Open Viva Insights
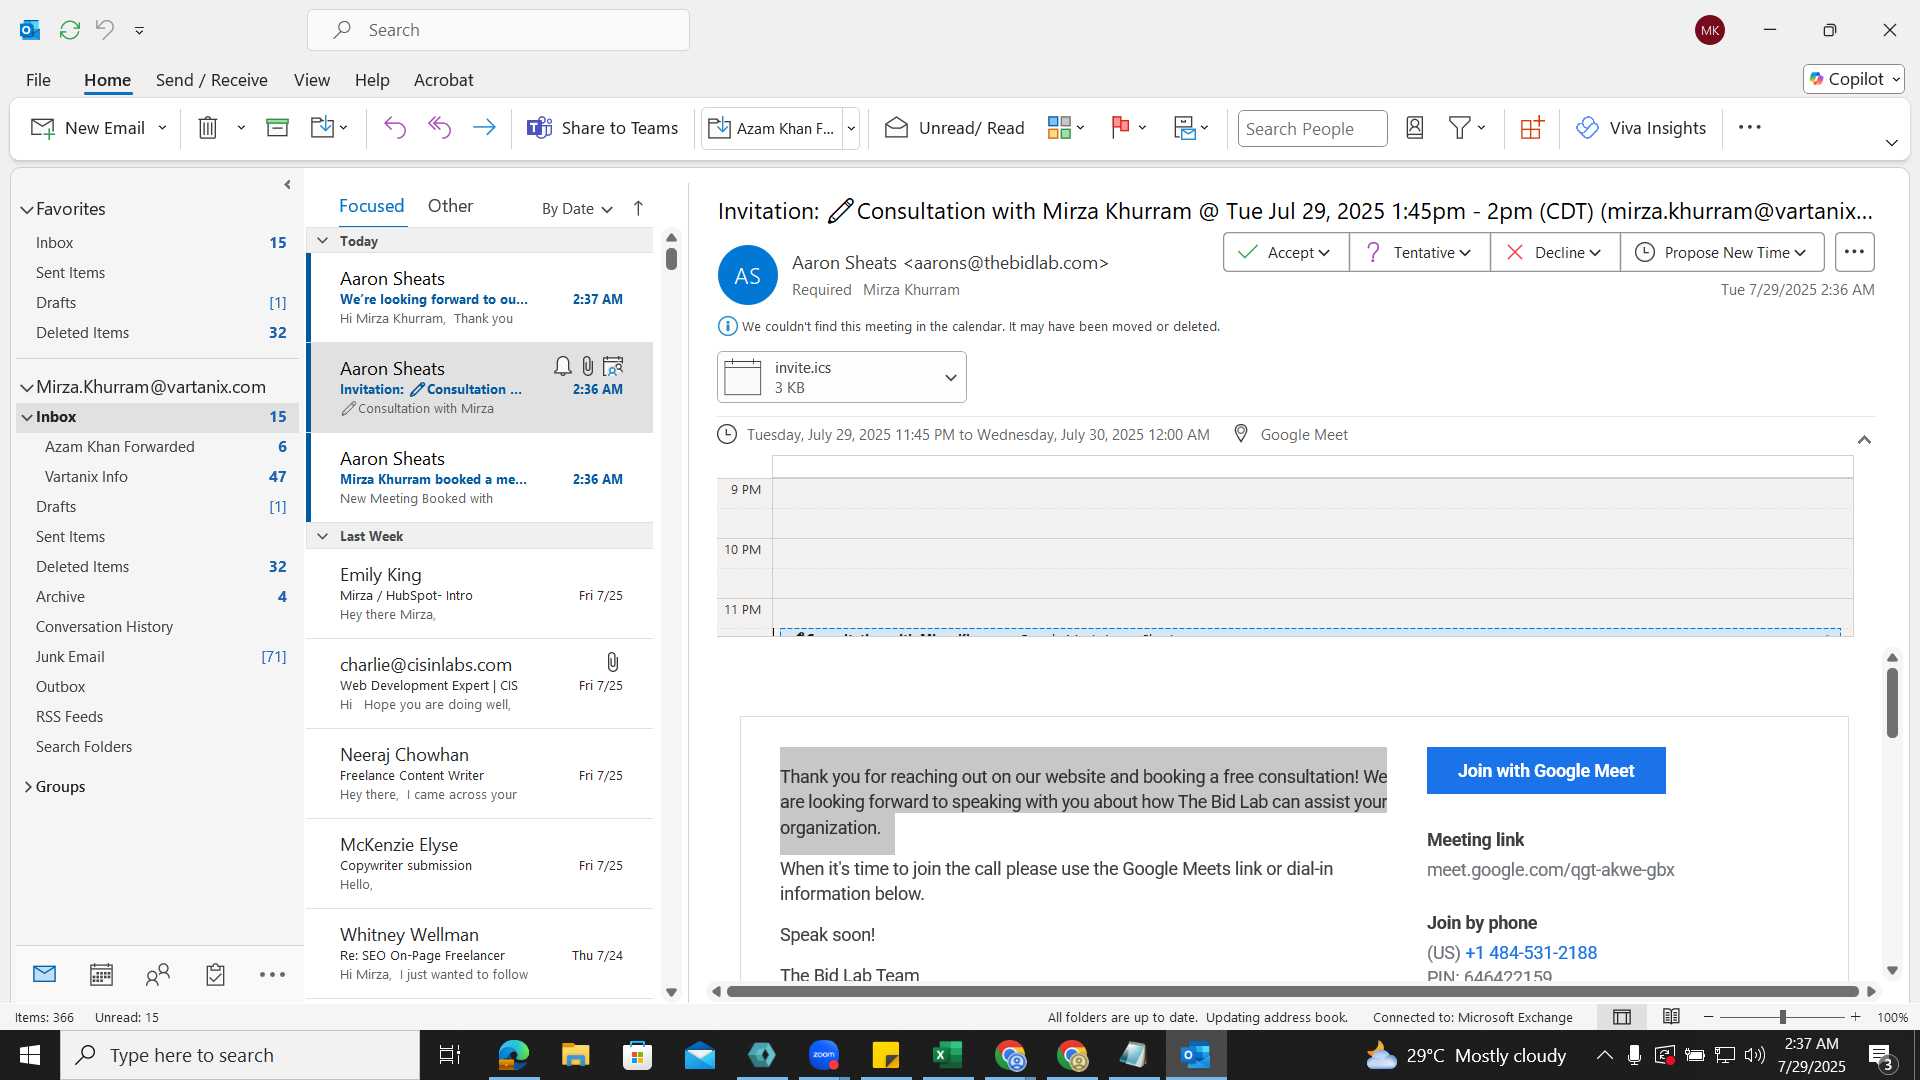Screen dimensions: 1920x1080 pyautogui.click(x=1641, y=128)
